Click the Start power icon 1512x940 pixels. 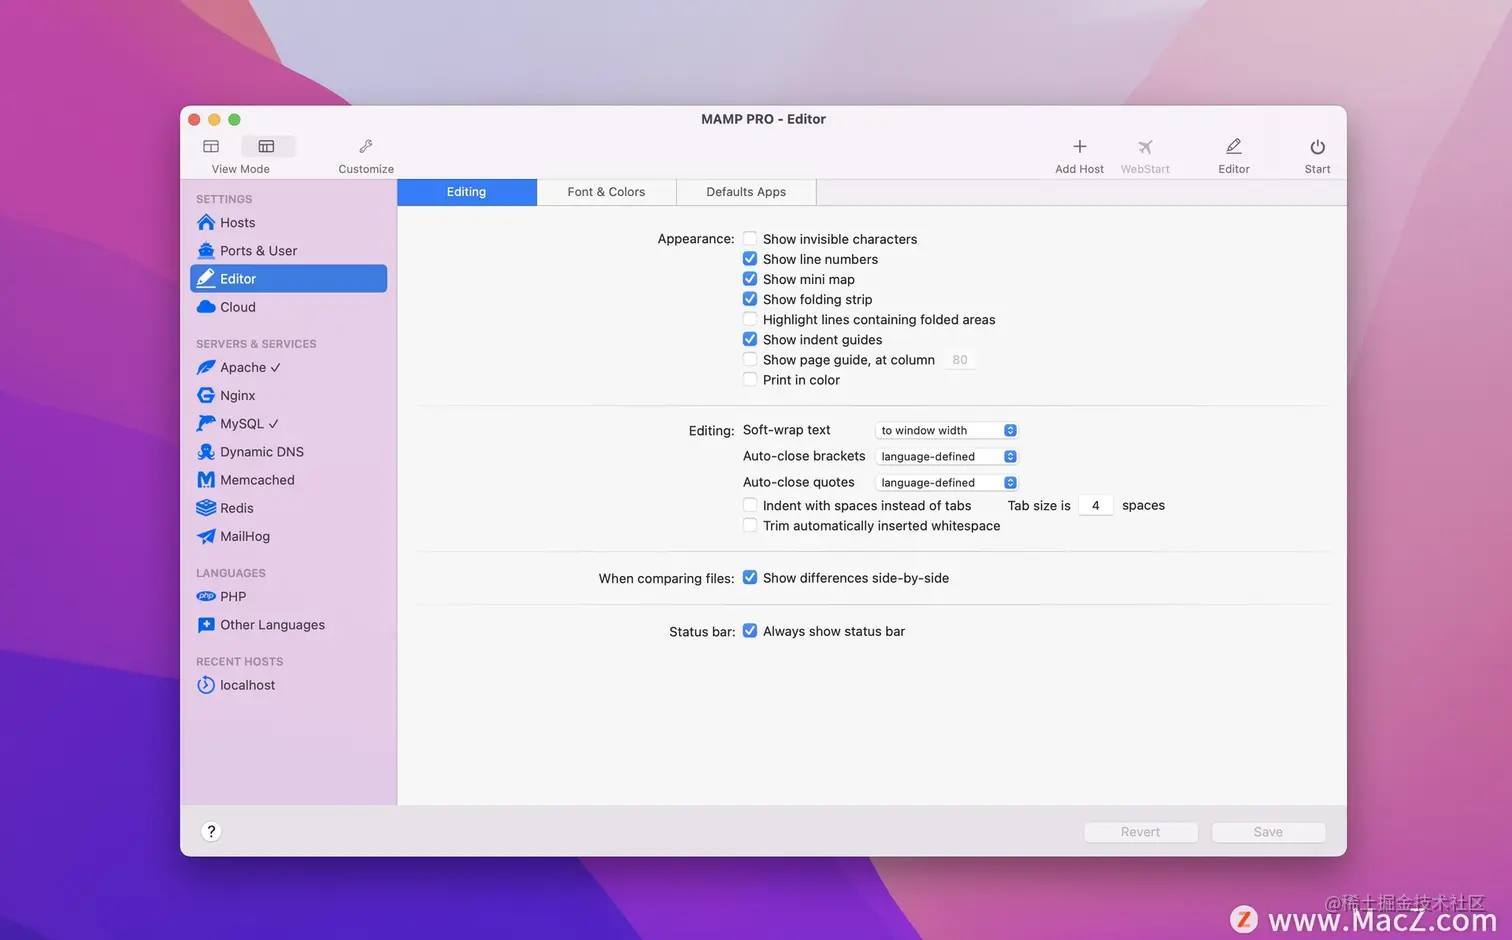pos(1317,146)
